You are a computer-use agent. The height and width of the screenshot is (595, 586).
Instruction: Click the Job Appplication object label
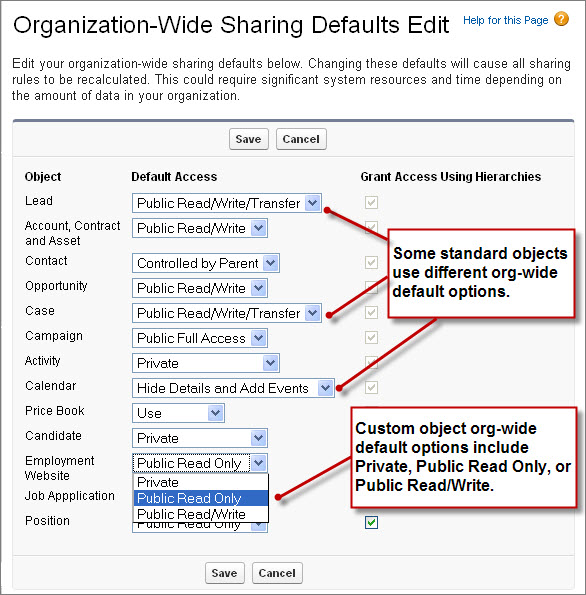pyautogui.click(x=70, y=496)
